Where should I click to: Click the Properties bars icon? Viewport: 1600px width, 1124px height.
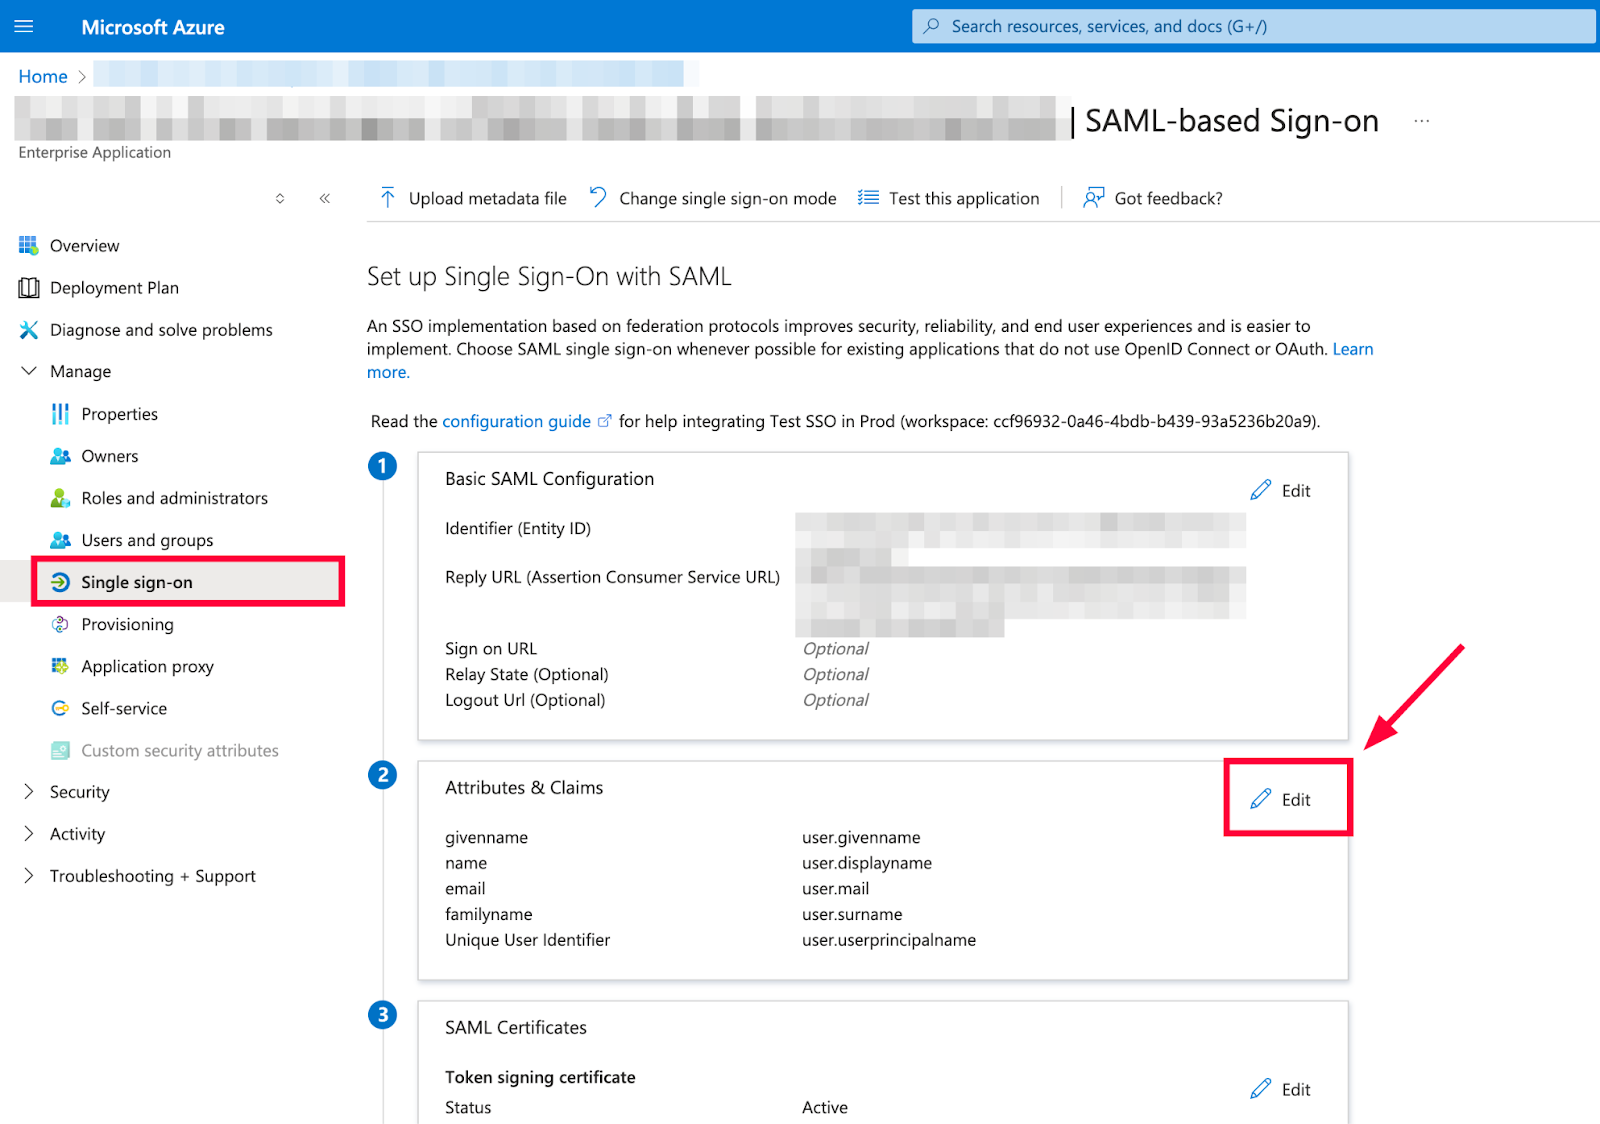[60, 414]
